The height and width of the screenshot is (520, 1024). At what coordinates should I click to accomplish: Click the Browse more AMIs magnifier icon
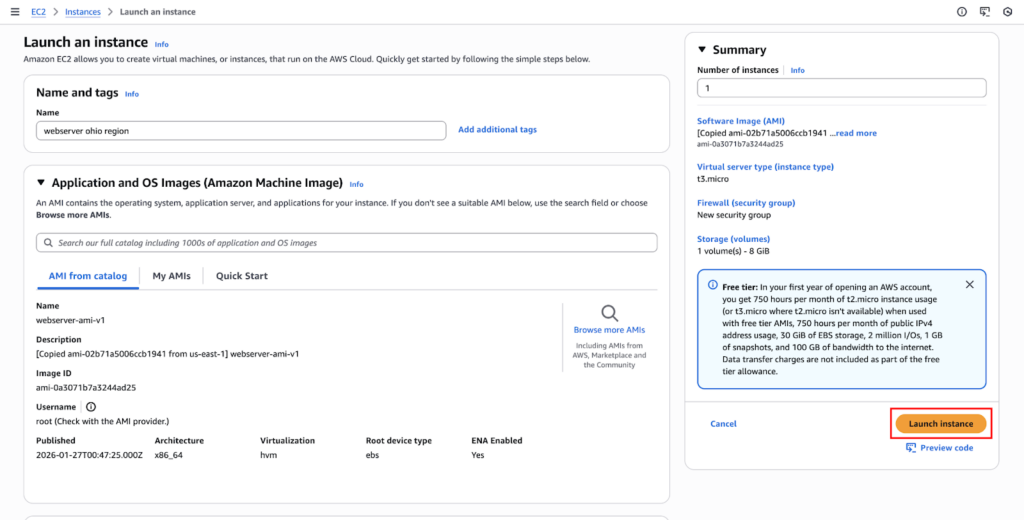tap(609, 313)
